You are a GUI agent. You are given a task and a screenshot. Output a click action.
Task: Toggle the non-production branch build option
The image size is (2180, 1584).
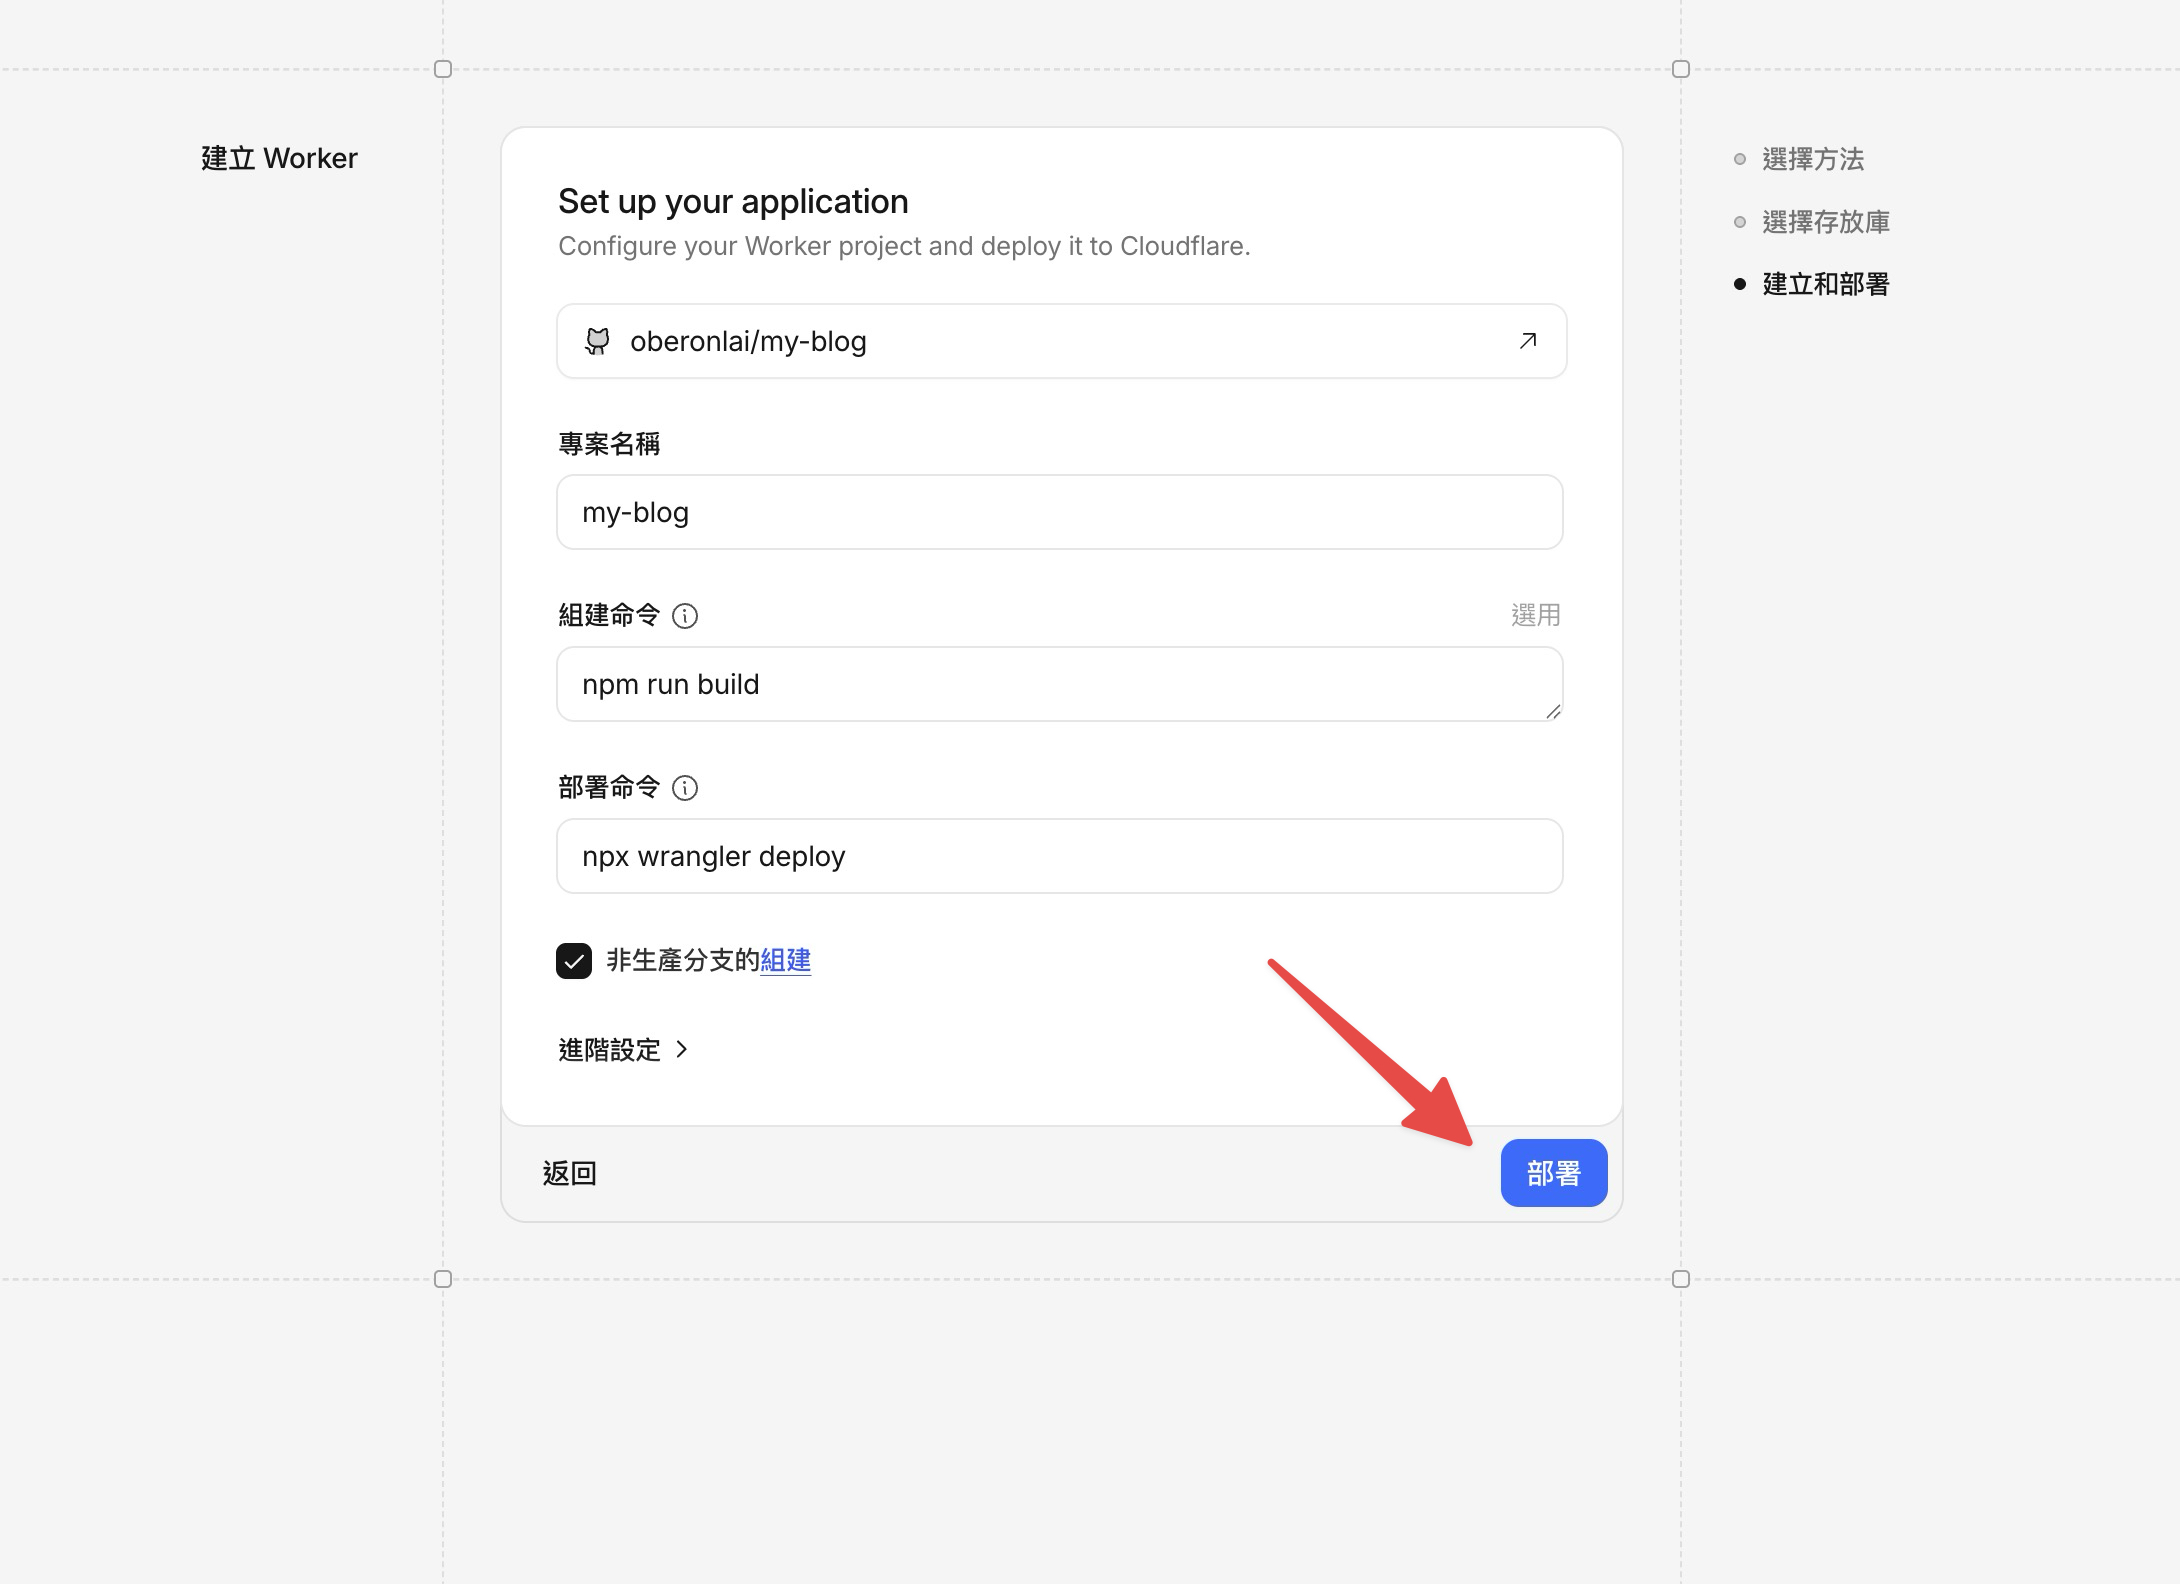click(x=574, y=961)
